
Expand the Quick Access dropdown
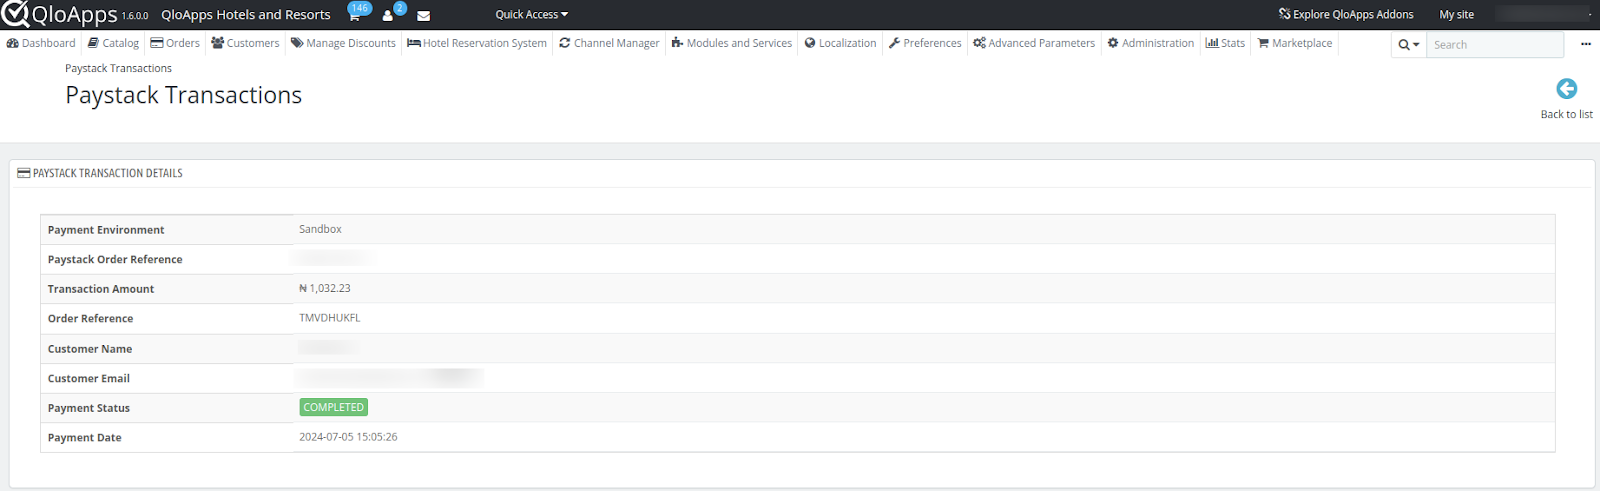pyautogui.click(x=531, y=15)
